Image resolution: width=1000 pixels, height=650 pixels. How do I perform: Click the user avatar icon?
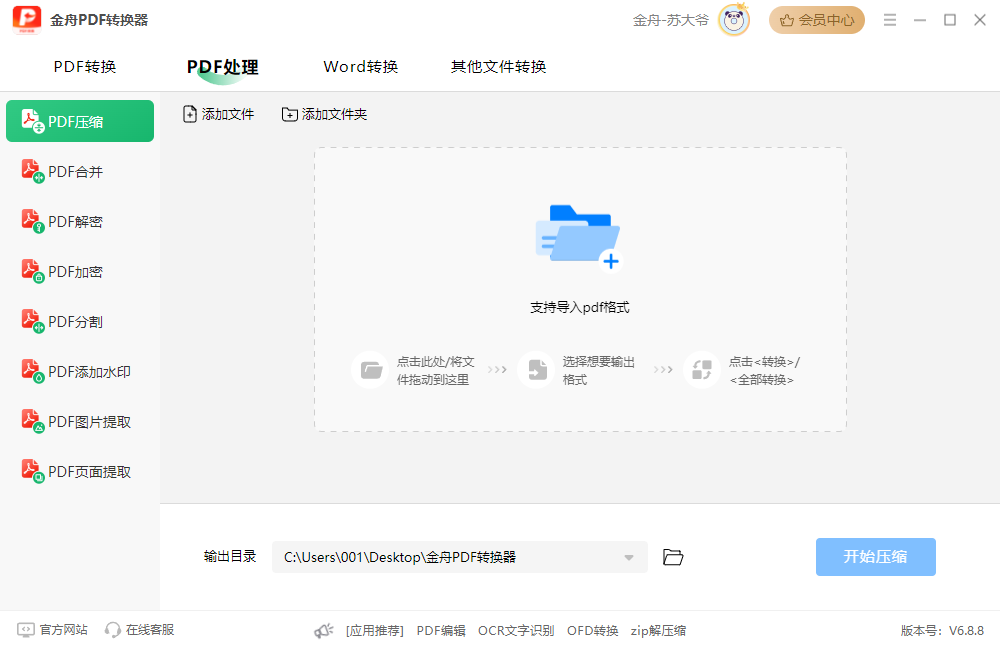point(734,20)
